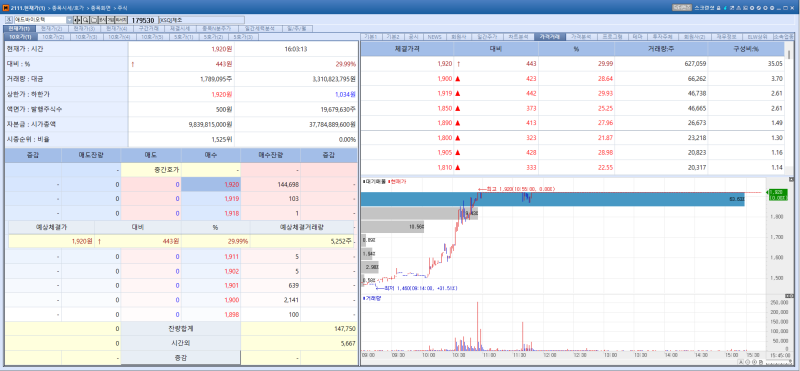The image size is (800, 371).
Task: Select the highlighted 1,920 bid price cell
Action: coord(211,185)
